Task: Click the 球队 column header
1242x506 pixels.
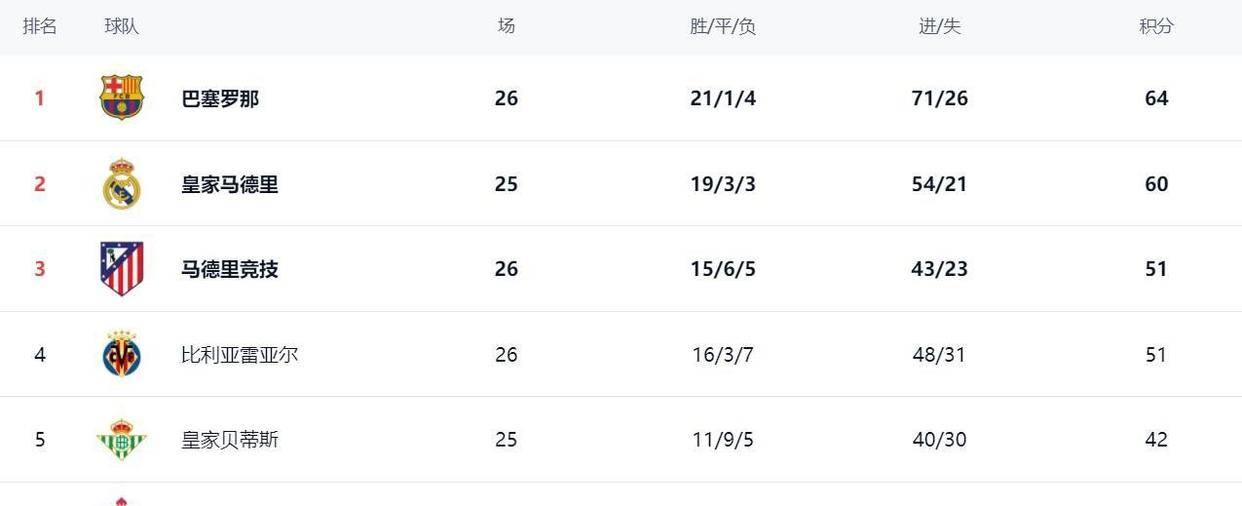Action: (x=122, y=27)
